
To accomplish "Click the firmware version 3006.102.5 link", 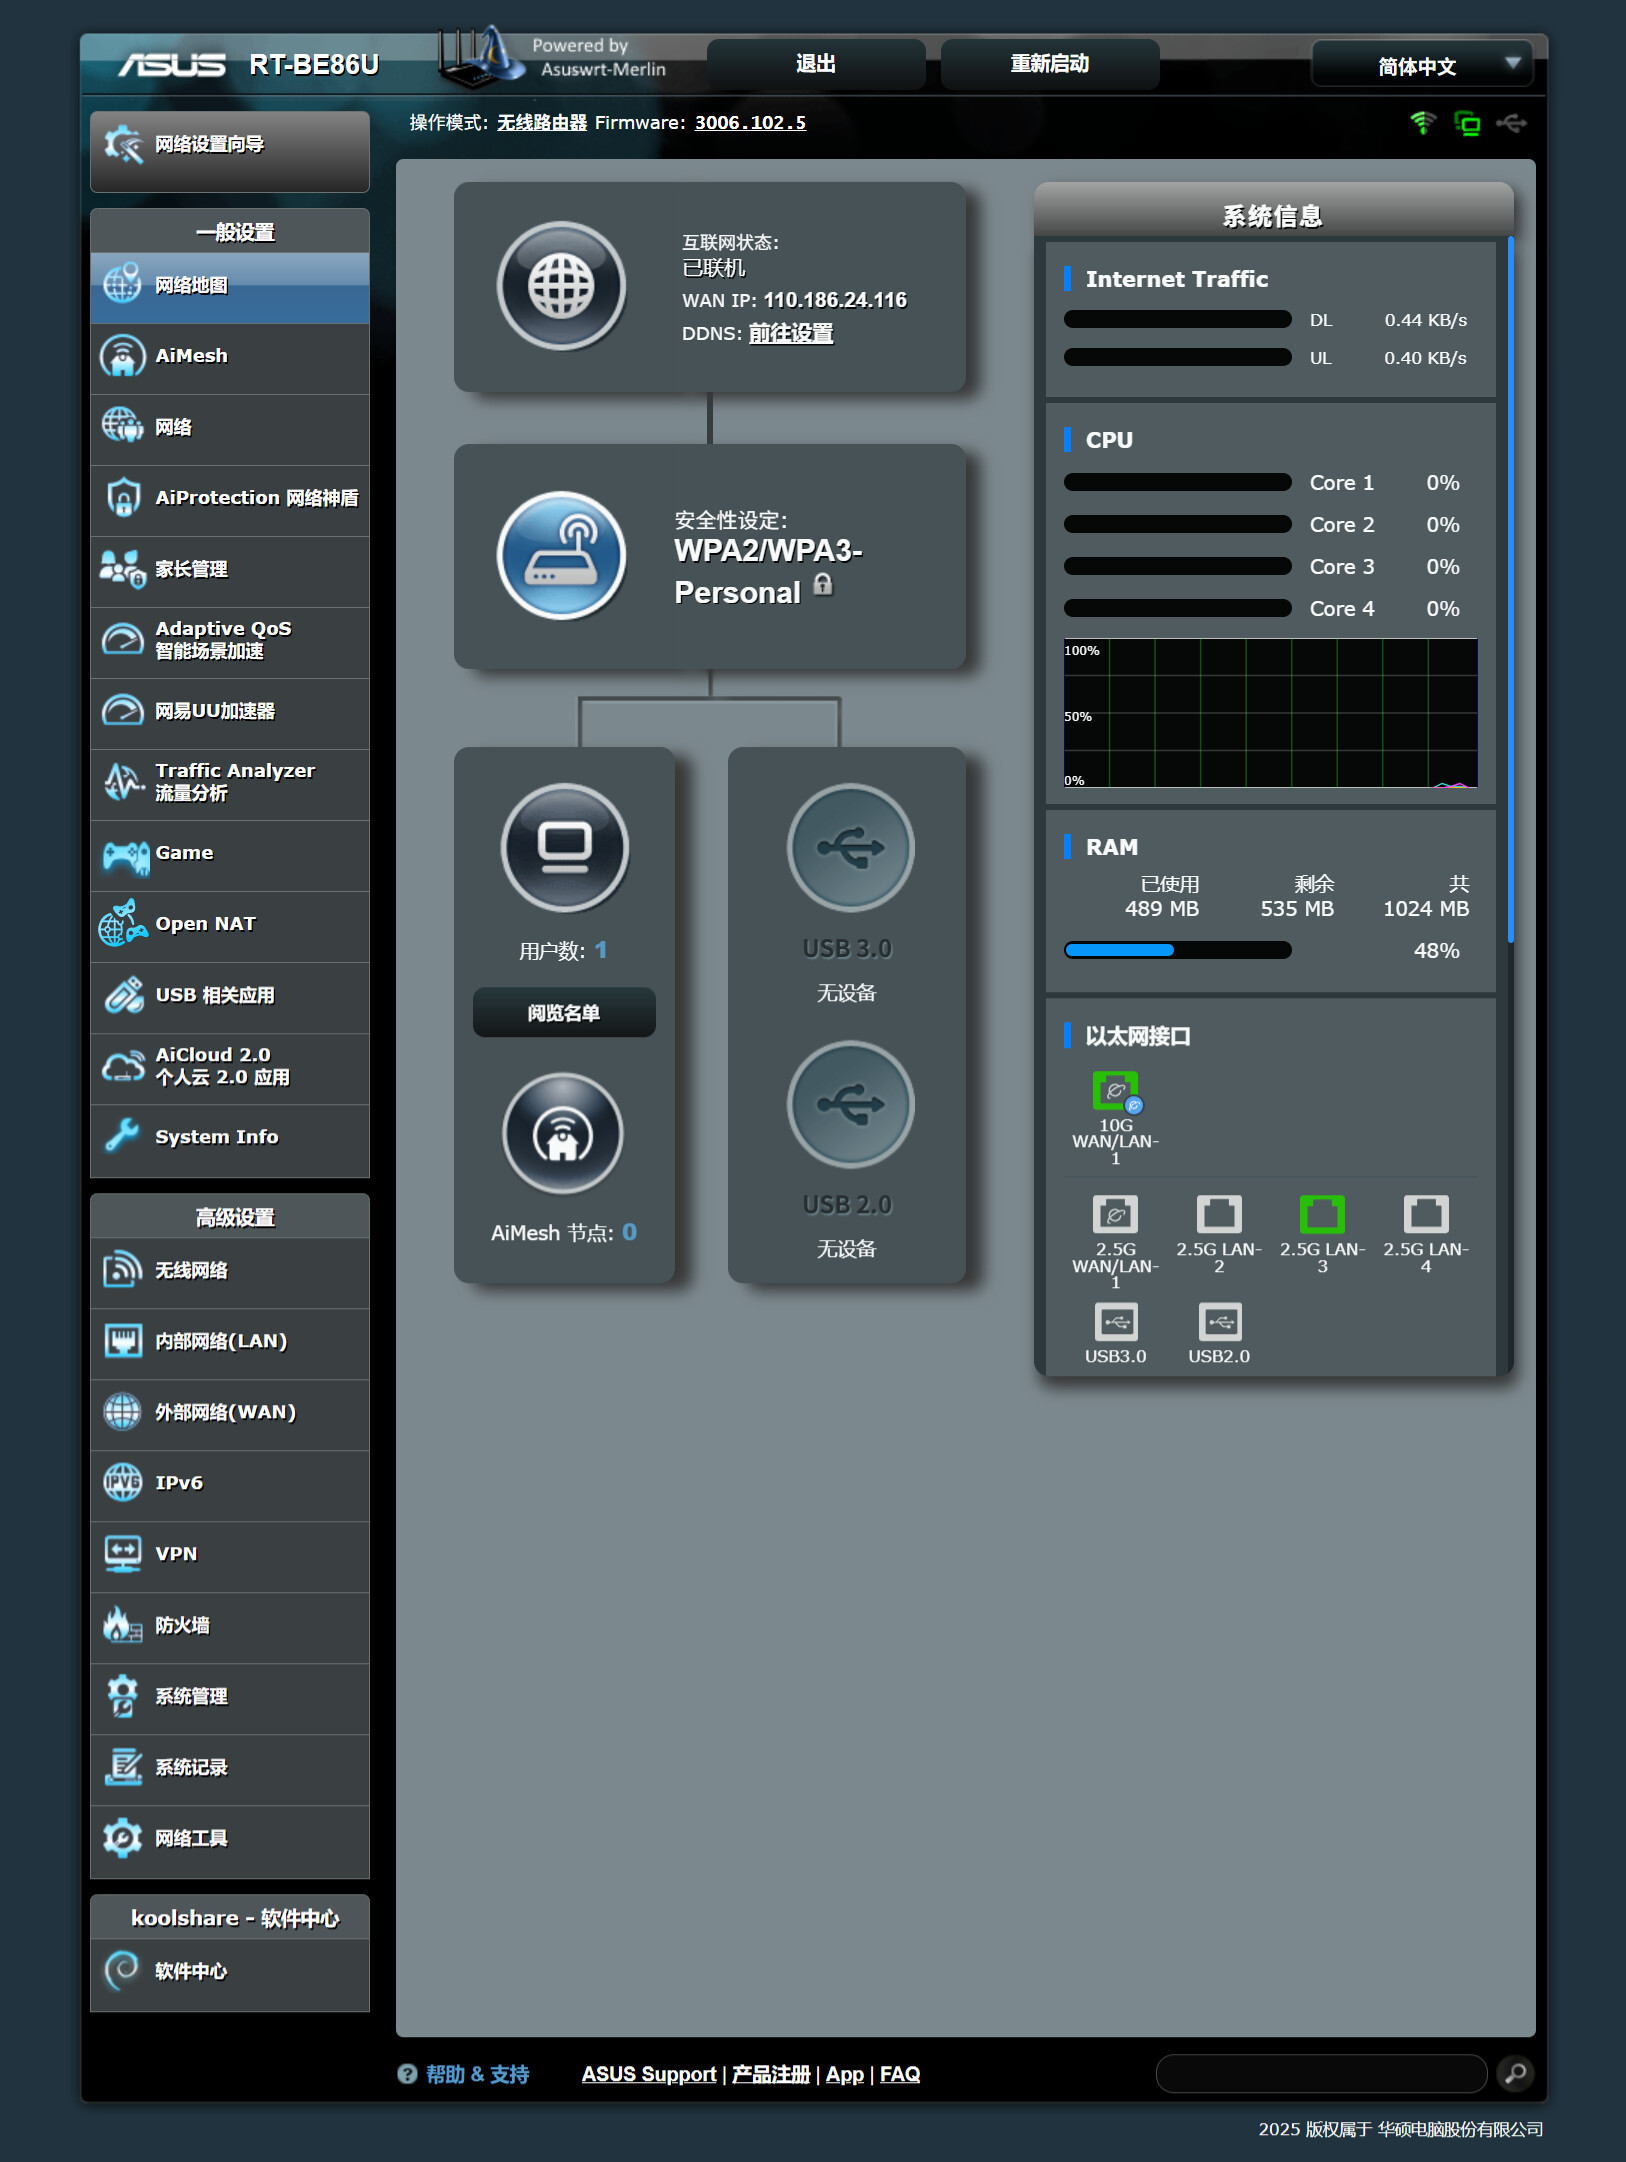I will [x=750, y=123].
